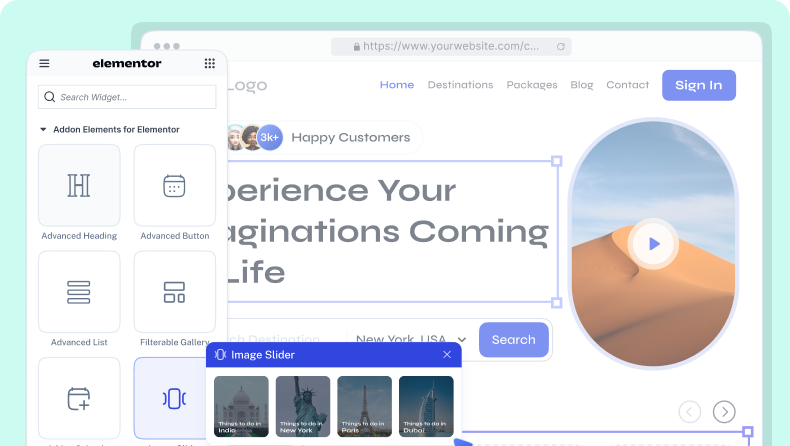Screen dimensions: 790x446
Task: Go to the Home nav item
Action: (x=397, y=85)
